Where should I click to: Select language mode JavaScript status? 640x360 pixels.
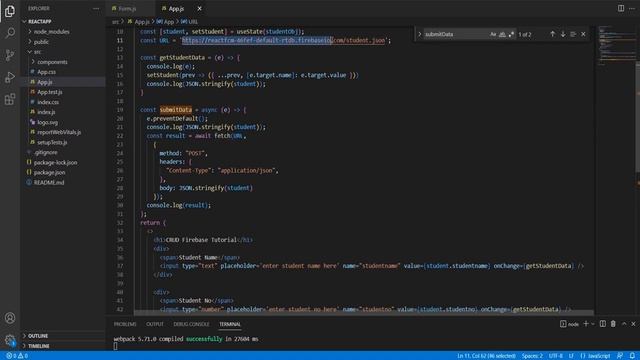[595, 356]
